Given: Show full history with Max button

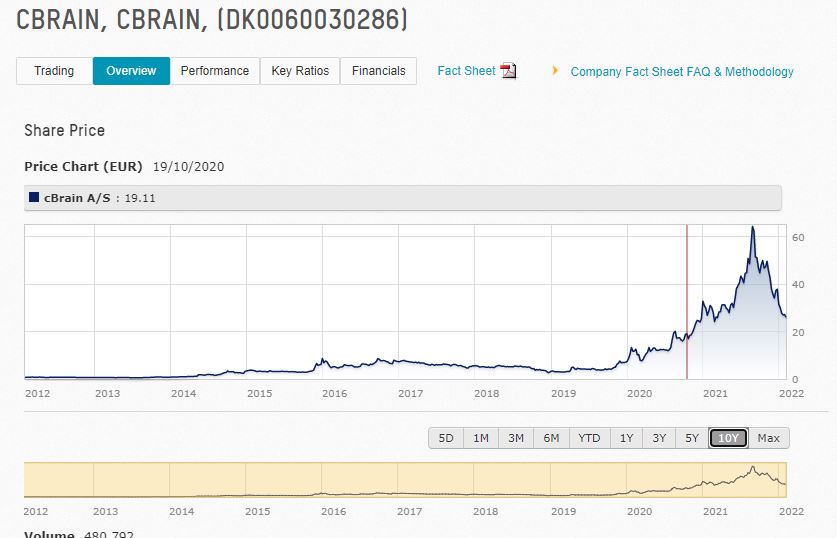Looking at the screenshot, I should 768,438.
